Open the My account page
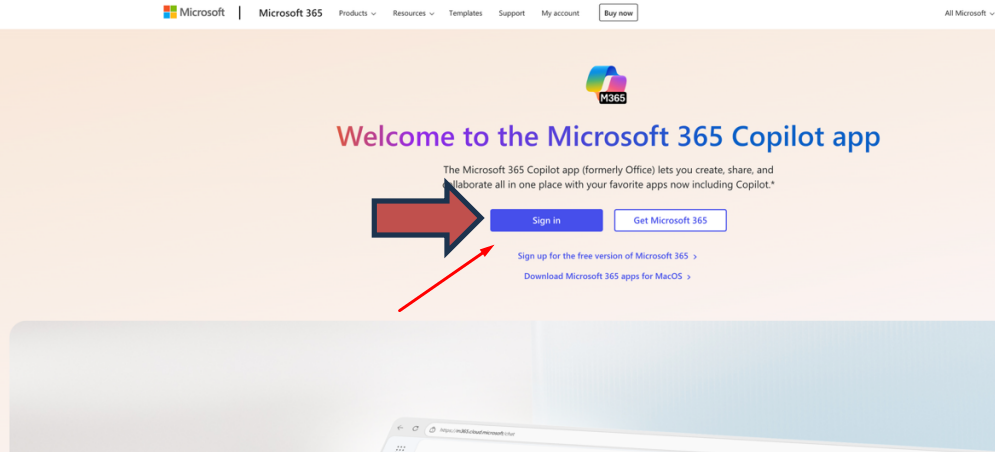The height and width of the screenshot is (452, 995). point(560,13)
